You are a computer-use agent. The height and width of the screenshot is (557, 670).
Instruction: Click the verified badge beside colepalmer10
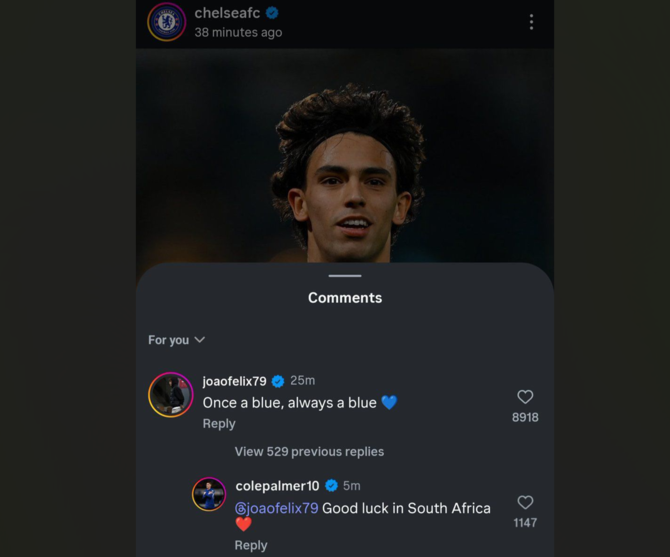pyautogui.click(x=331, y=486)
